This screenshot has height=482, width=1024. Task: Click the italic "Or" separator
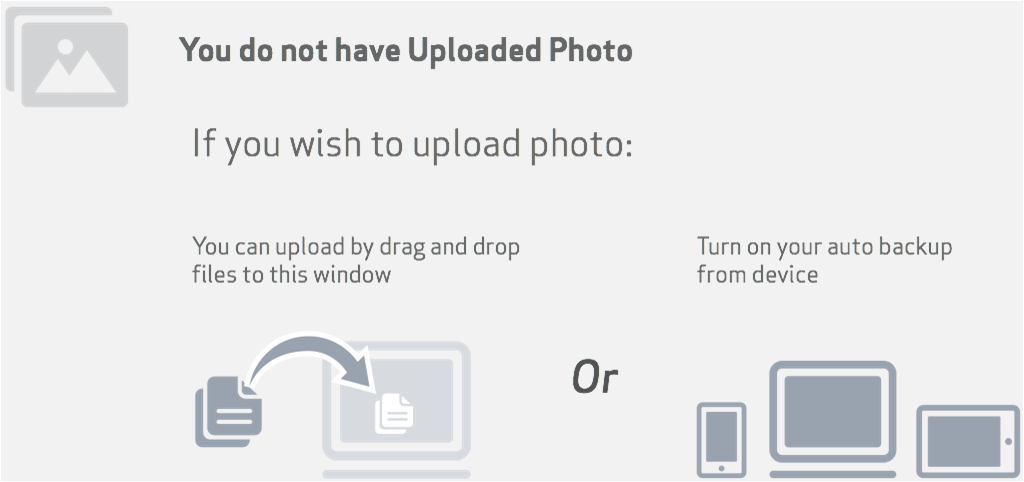click(595, 378)
